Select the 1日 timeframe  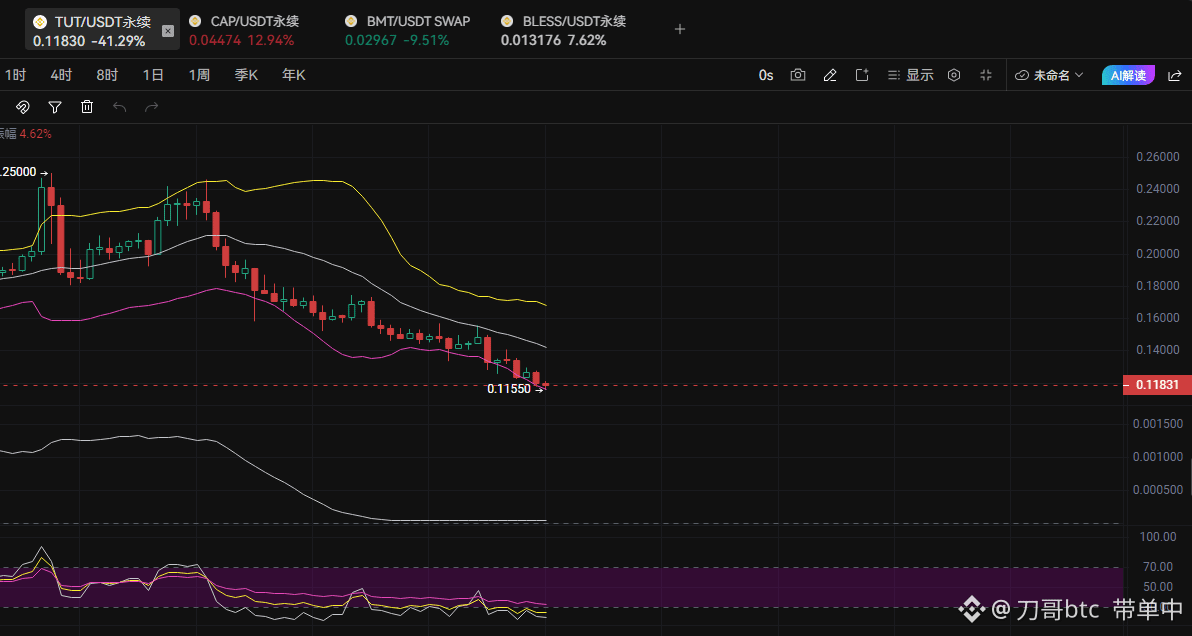tap(154, 75)
